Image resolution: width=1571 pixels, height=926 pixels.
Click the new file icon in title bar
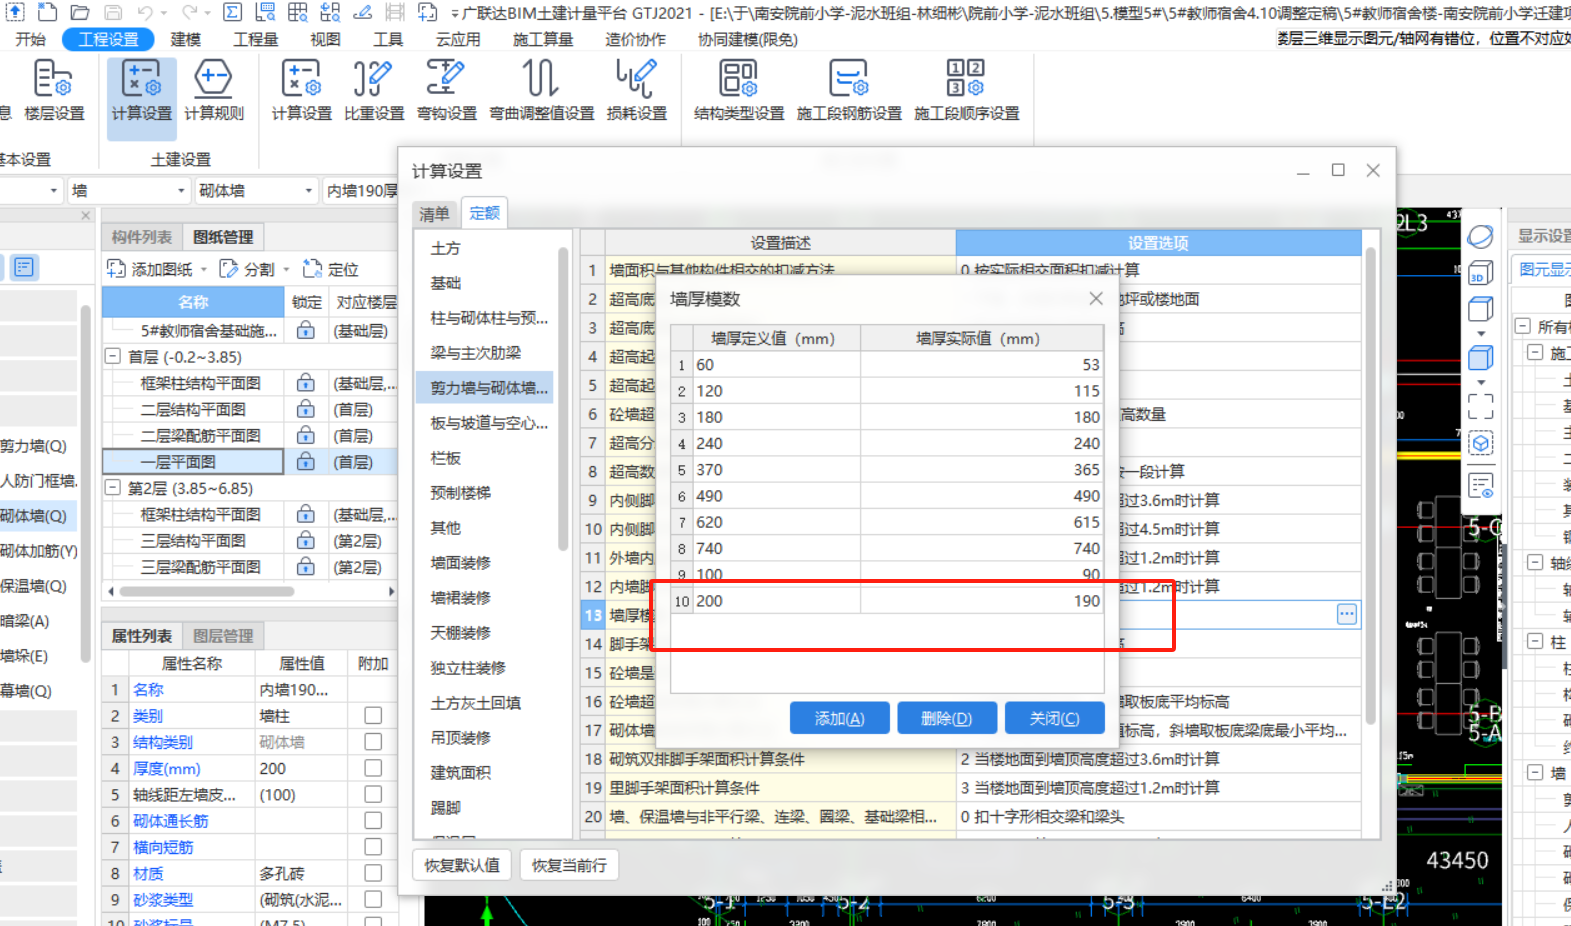tap(47, 12)
